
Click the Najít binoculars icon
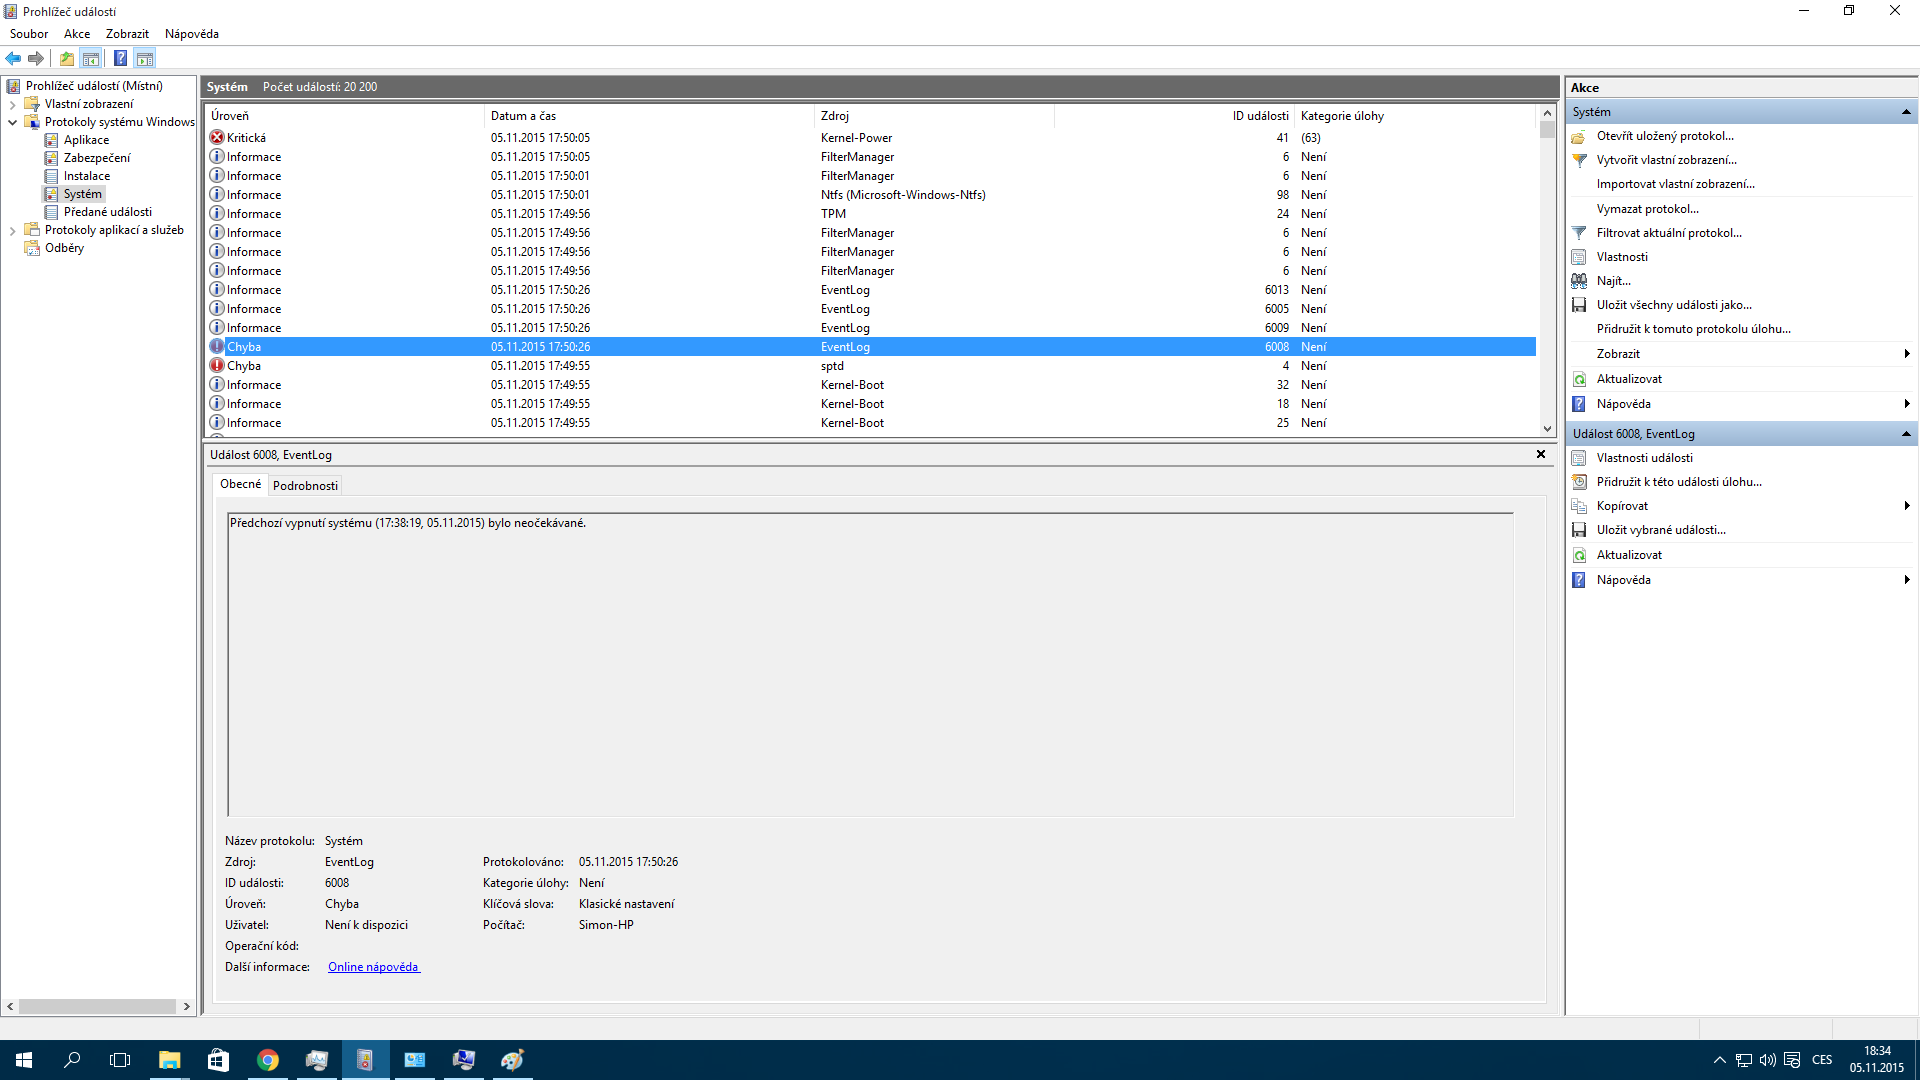(x=1579, y=281)
